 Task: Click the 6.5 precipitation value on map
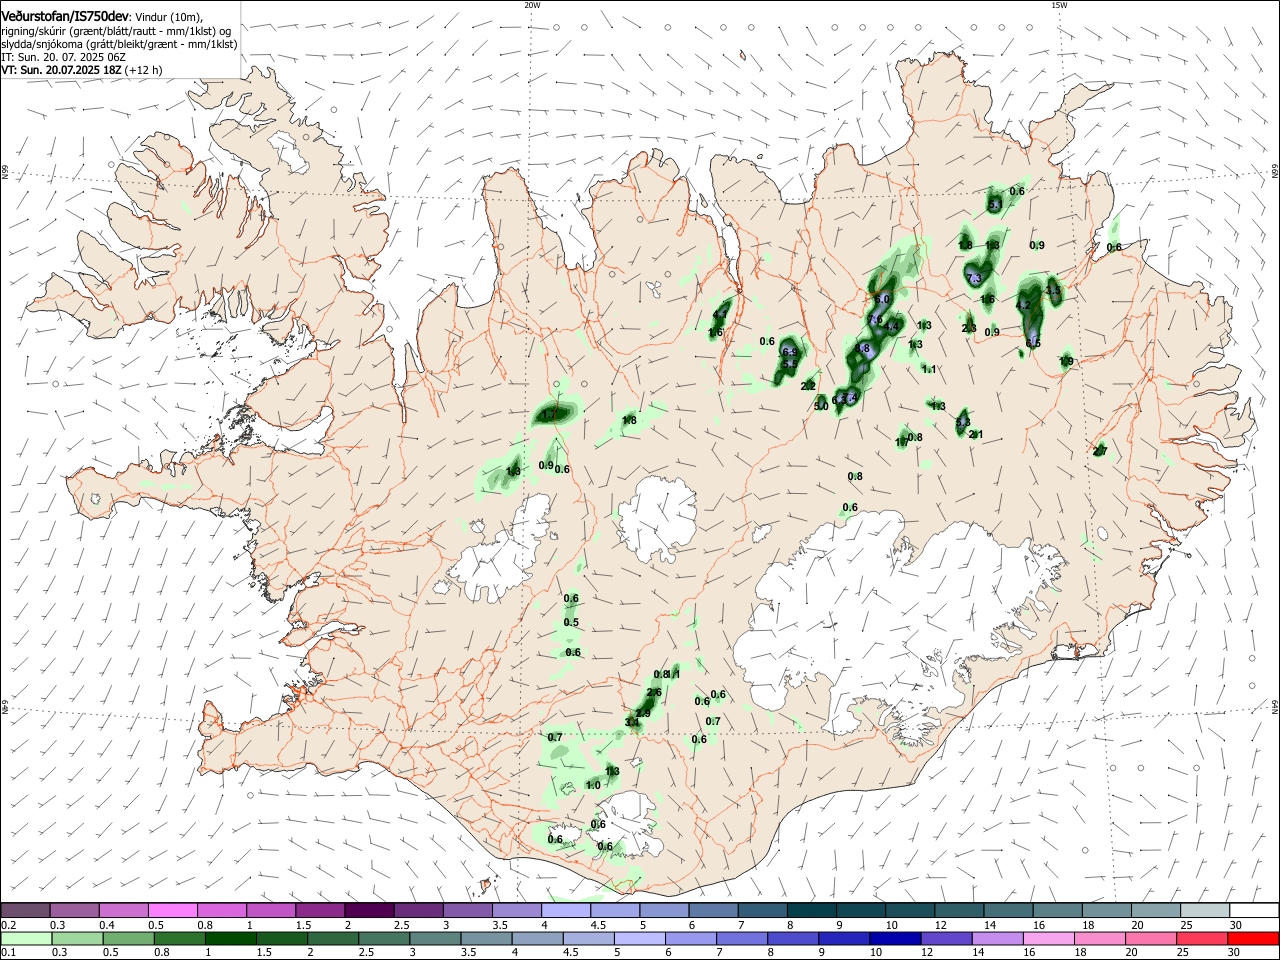pos(1033,343)
